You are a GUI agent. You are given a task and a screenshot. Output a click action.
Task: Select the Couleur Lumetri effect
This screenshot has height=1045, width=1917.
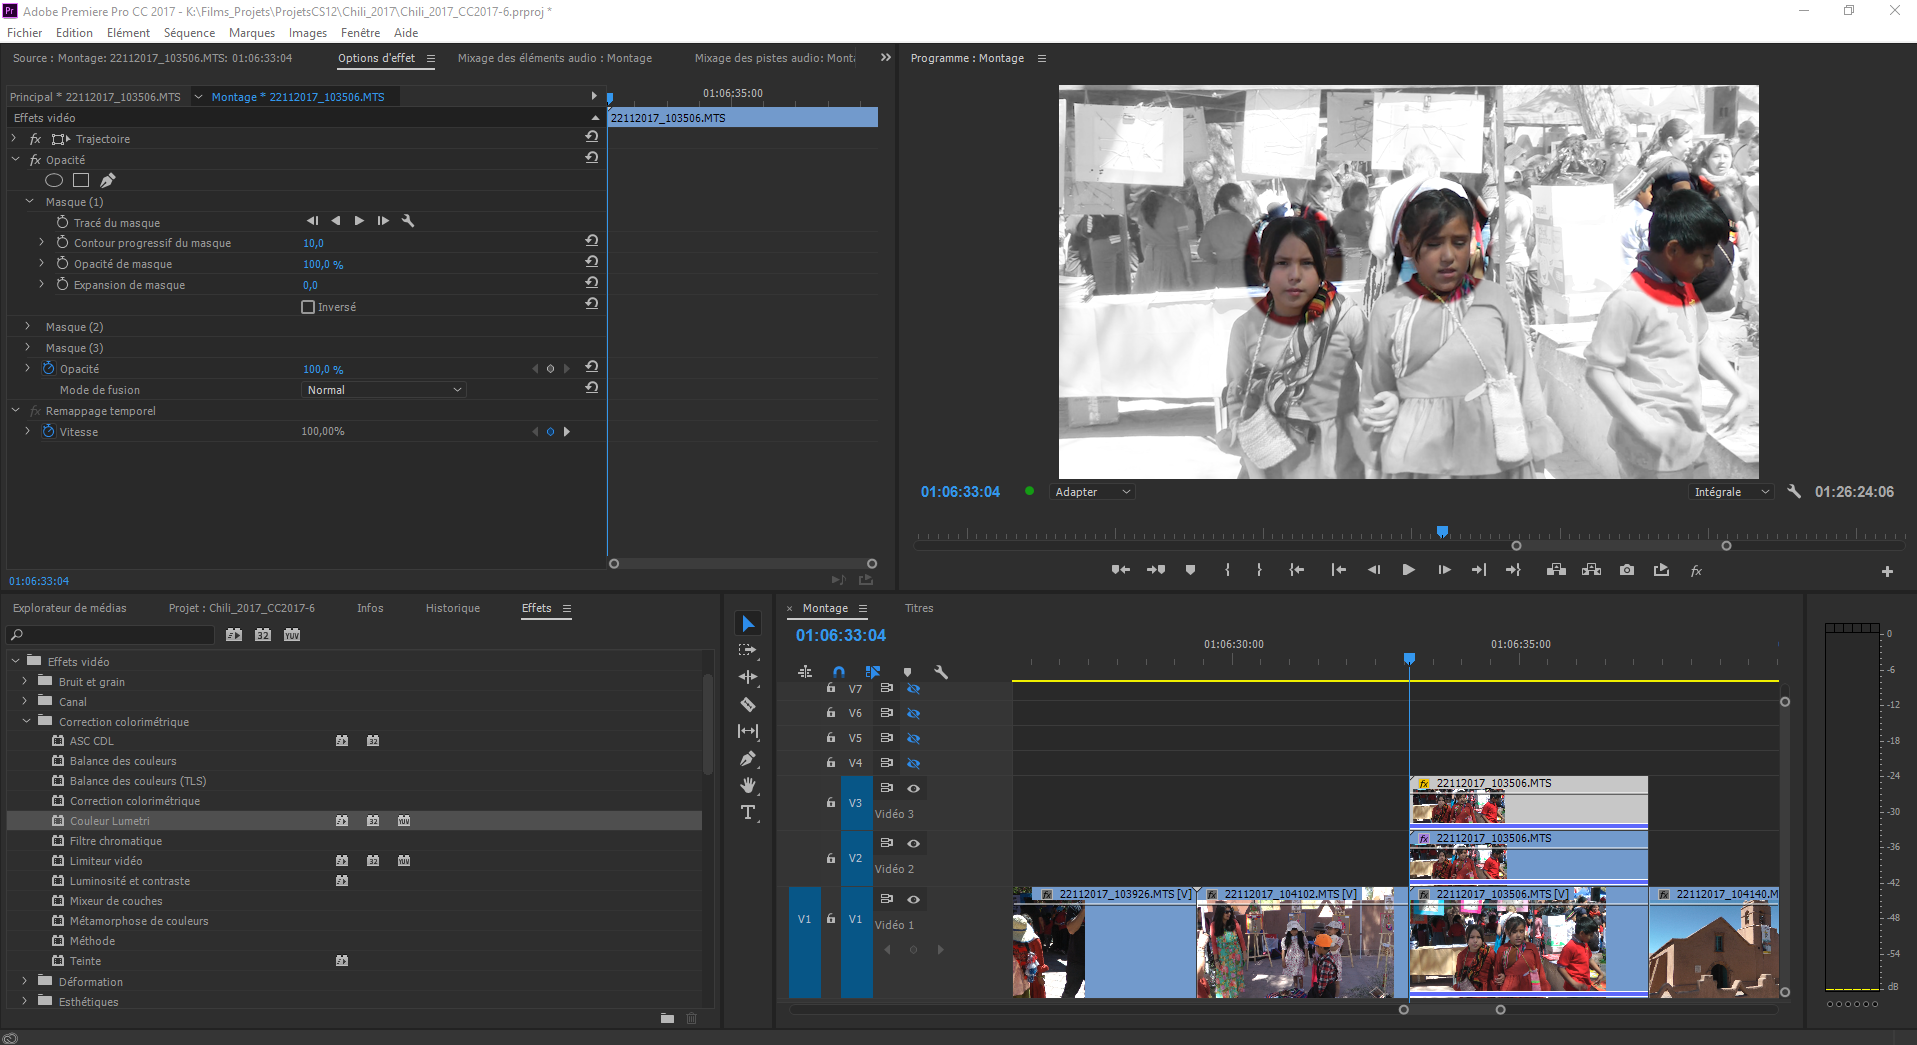[x=110, y=821]
